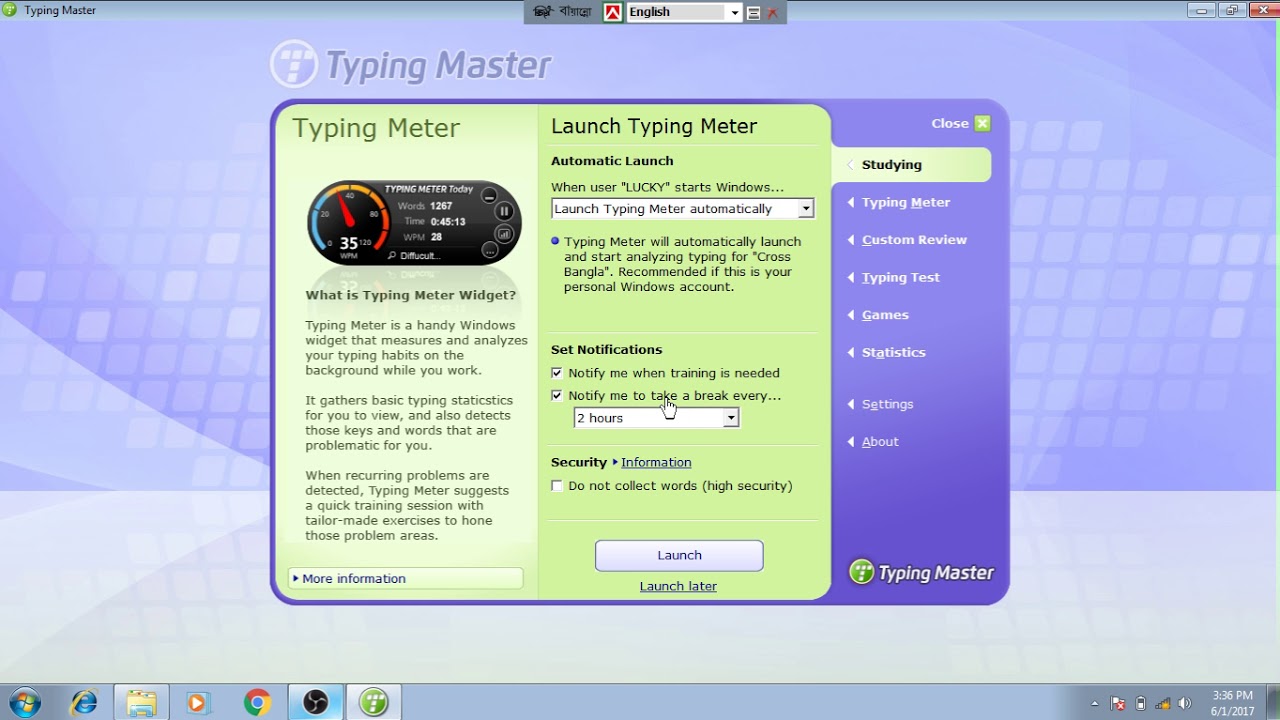This screenshot has height=720, width=1280.
Task: Click the red A icon in language bar
Action: [x=612, y=12]
